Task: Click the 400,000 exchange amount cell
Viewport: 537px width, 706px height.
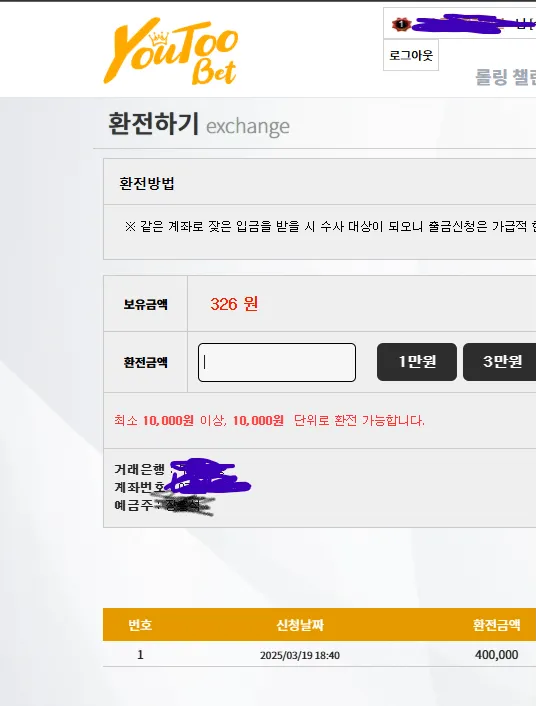Action: click(x=496, y=655)
